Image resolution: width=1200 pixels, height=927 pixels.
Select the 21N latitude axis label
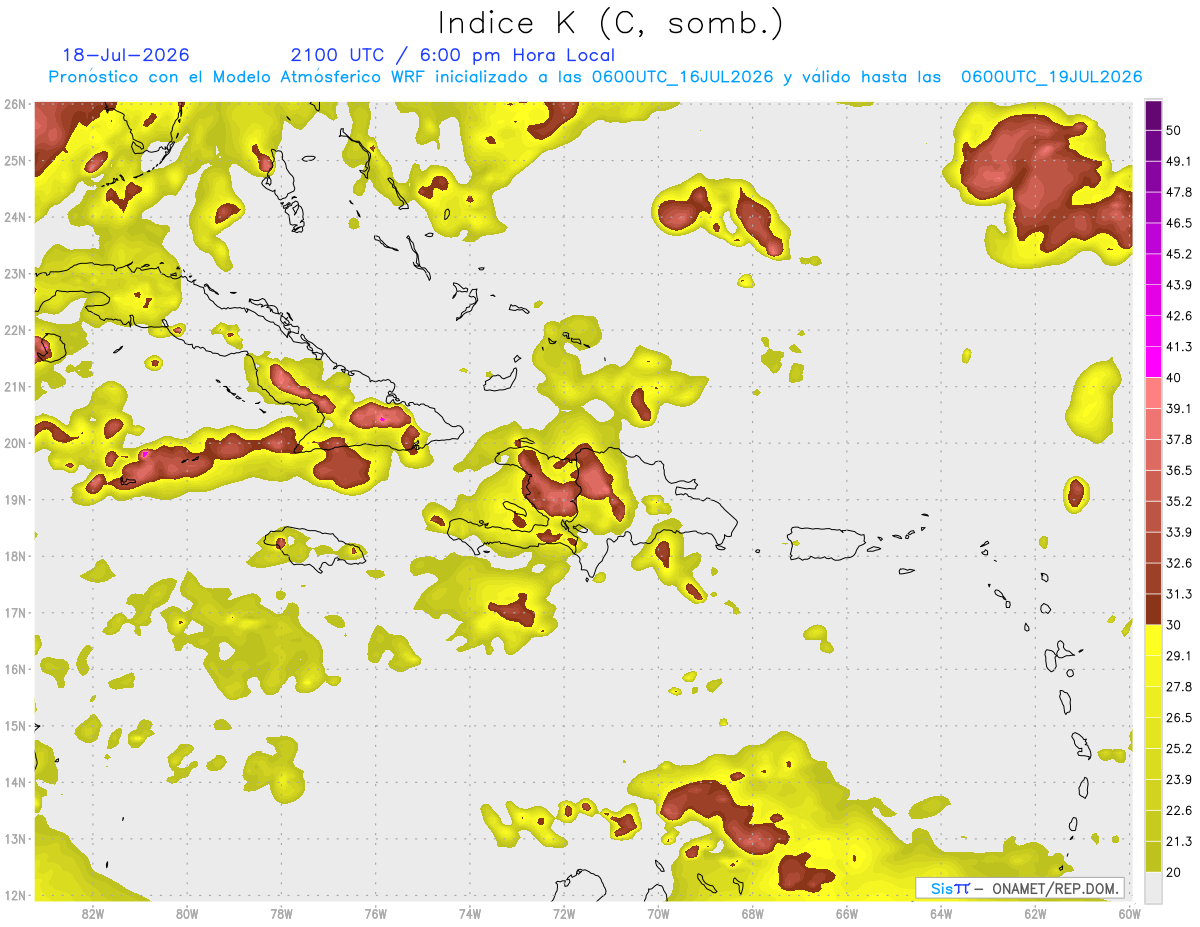click(x=14, y=387)
